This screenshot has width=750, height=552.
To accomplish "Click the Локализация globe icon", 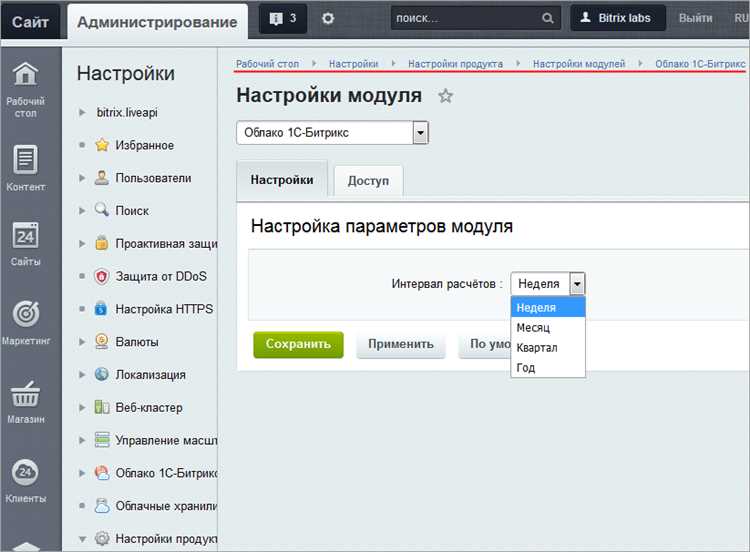I will click(101, 374).
